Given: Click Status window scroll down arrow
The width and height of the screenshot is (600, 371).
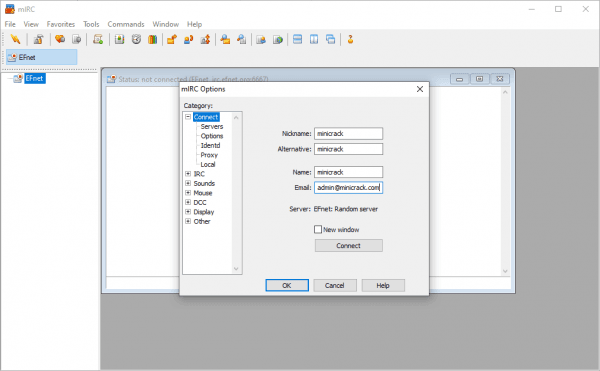Looking at the screenshot, I should (505, 271).
